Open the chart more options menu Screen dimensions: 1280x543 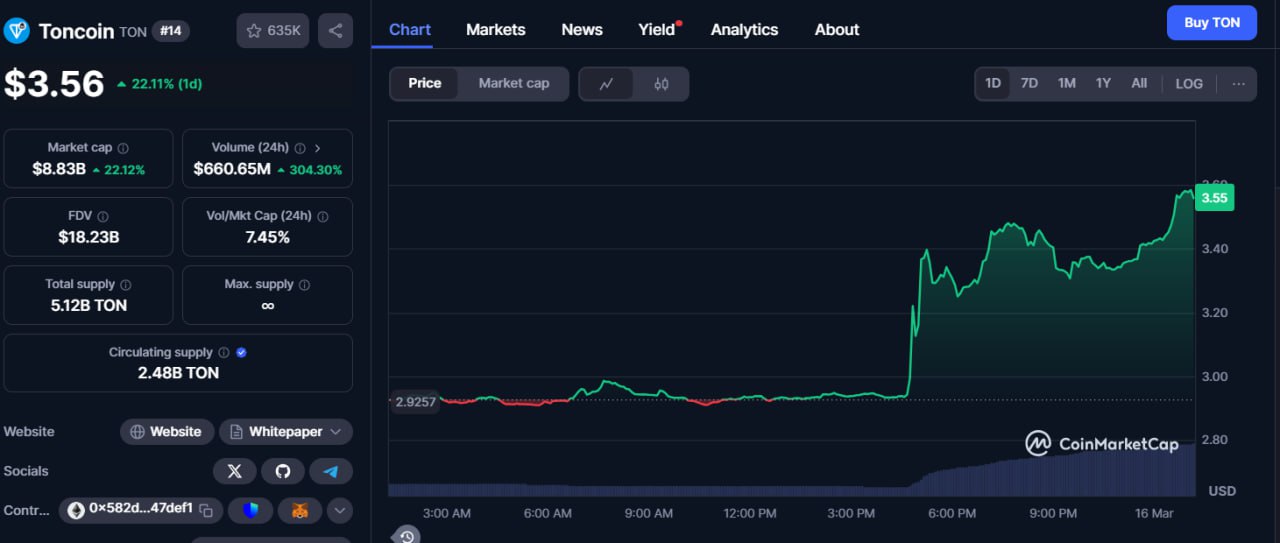(x=1238, y=84)
